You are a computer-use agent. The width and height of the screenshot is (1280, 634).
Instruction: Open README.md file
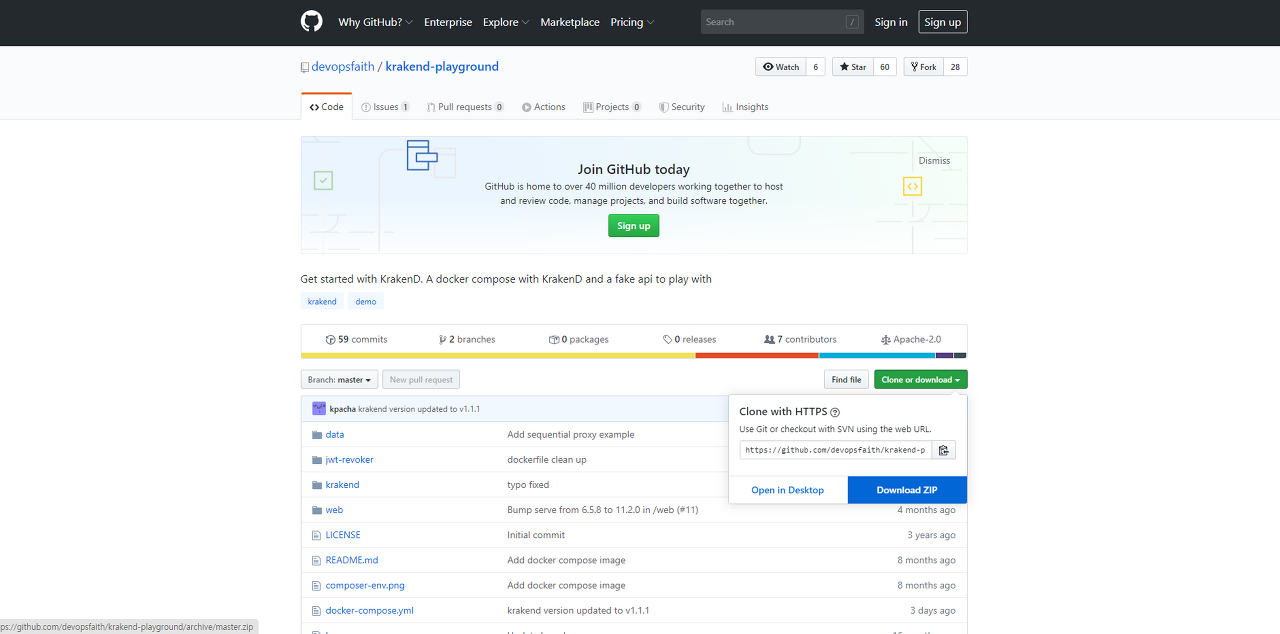(x=352, y=560)
